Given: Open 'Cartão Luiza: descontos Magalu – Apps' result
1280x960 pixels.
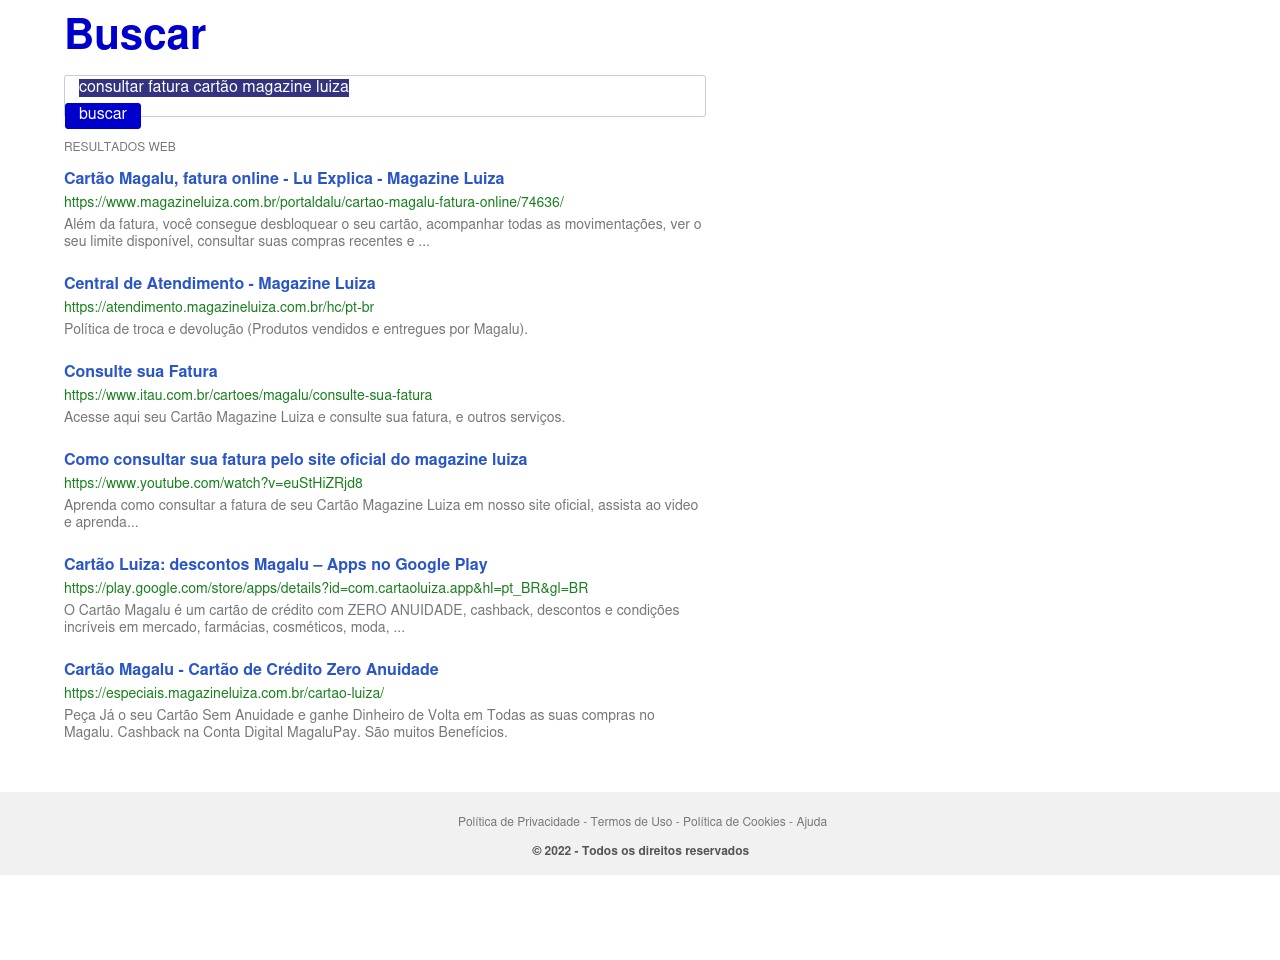Looking at the screenshot, I should pos(276,565).
